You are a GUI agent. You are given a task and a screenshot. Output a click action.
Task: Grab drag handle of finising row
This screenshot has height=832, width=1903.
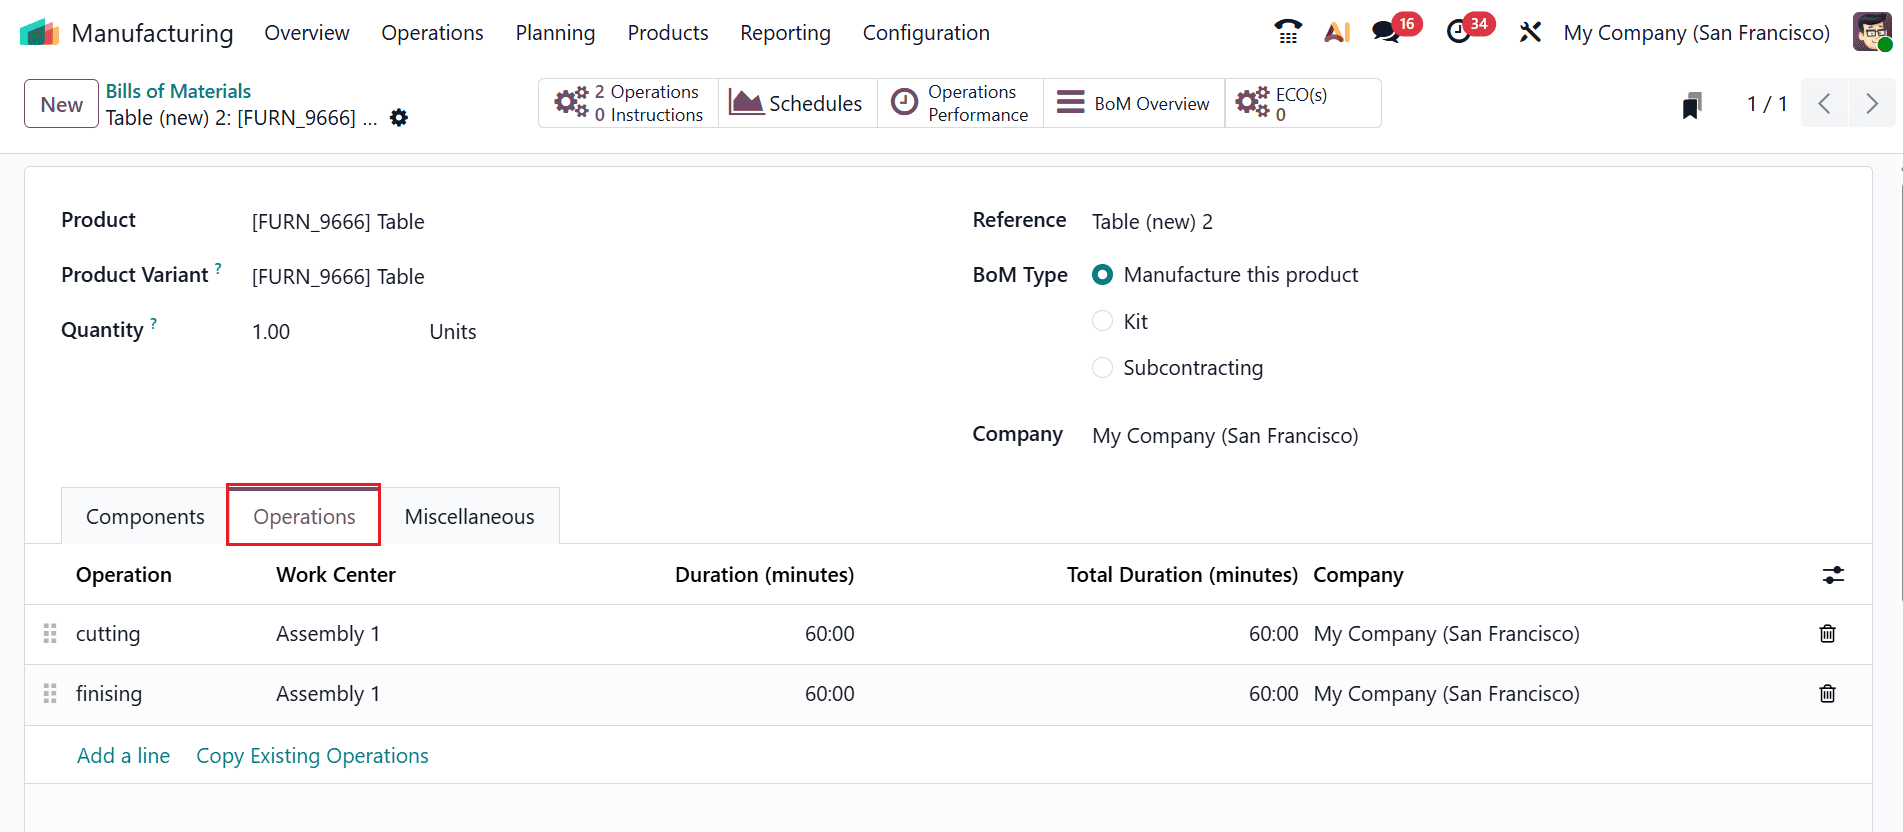50,694
